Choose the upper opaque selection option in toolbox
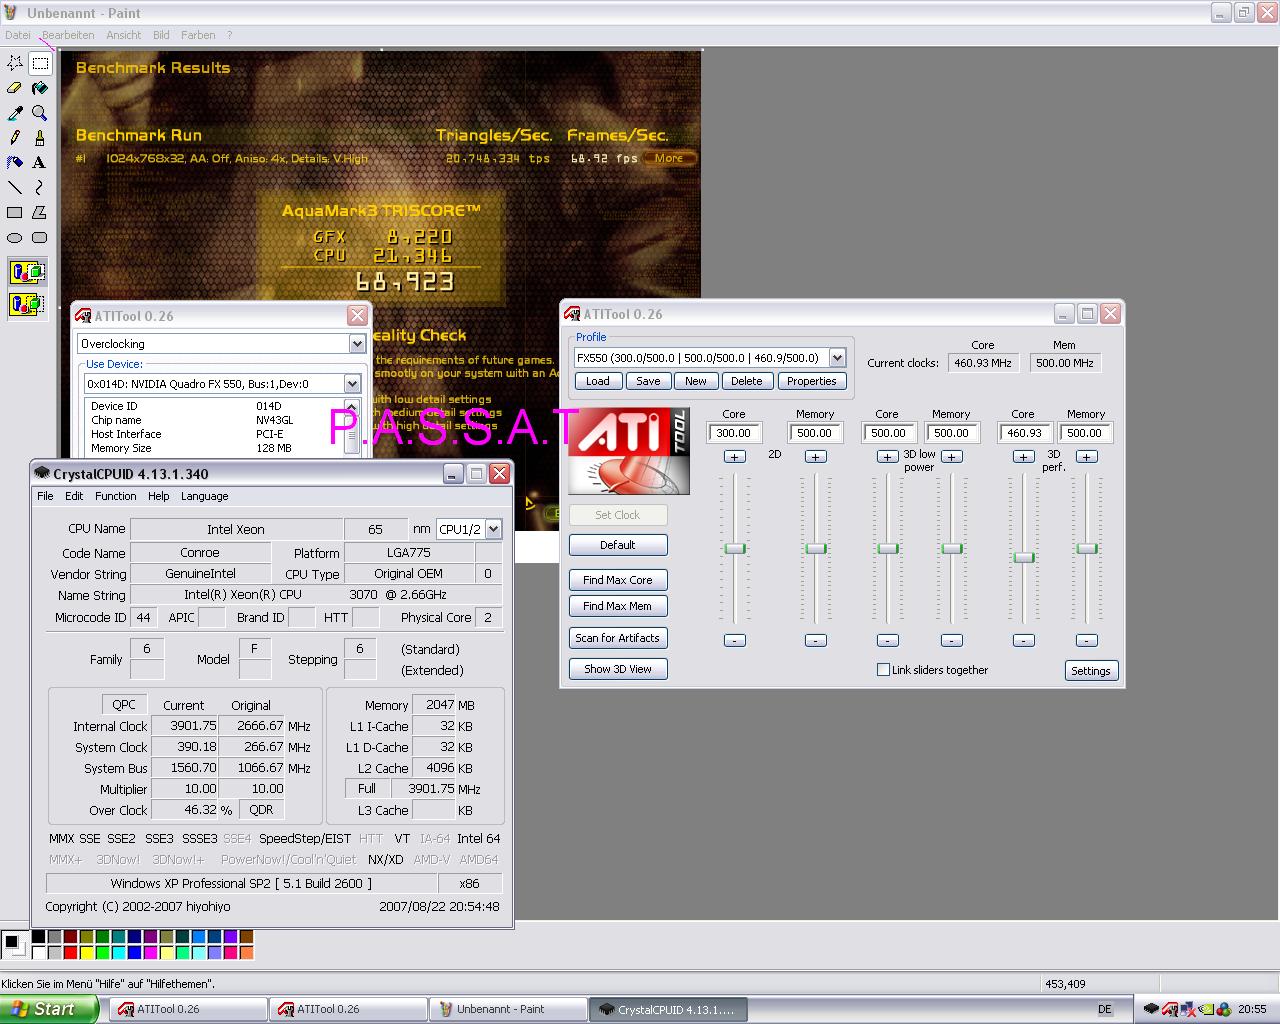The width and height of the screenshot is (1280, 1024). pos(27,272)
